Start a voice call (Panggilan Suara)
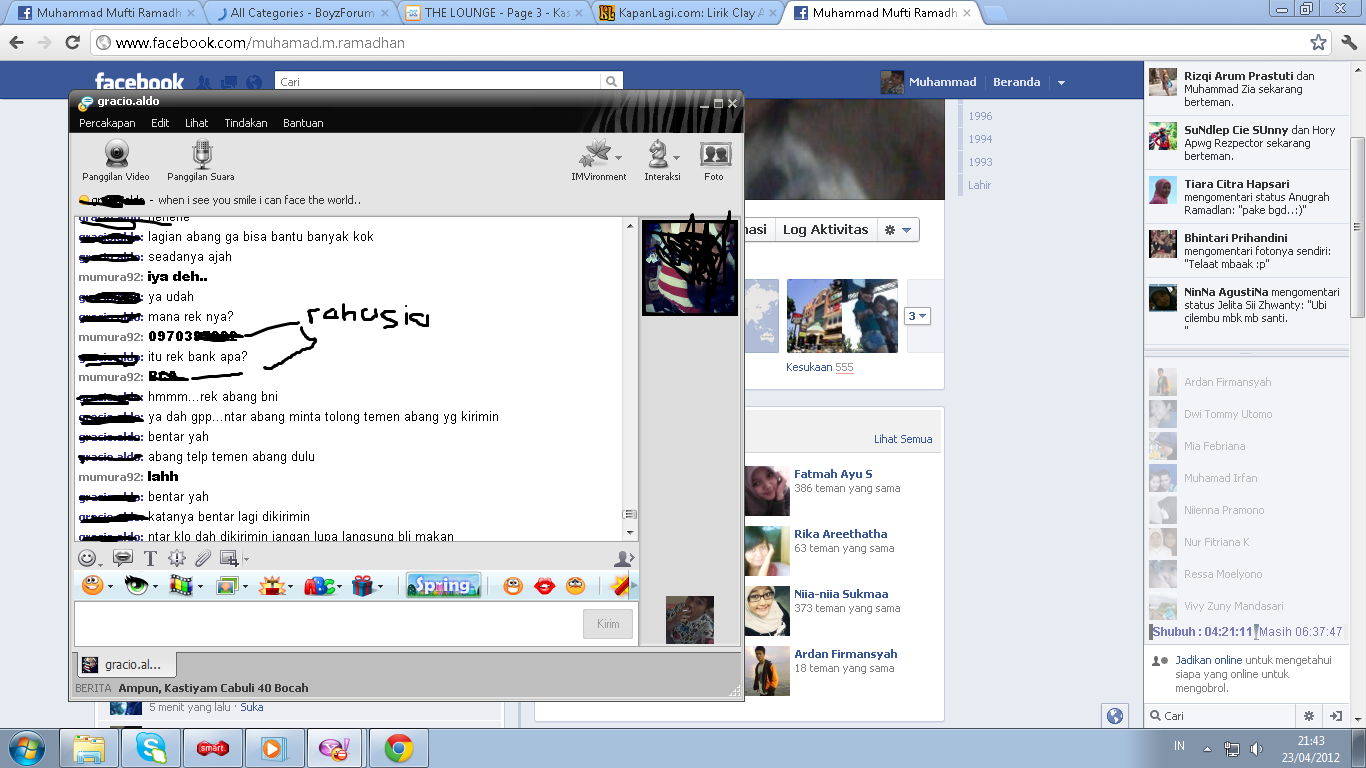1366x768 pixels. (x=201, y=160)
